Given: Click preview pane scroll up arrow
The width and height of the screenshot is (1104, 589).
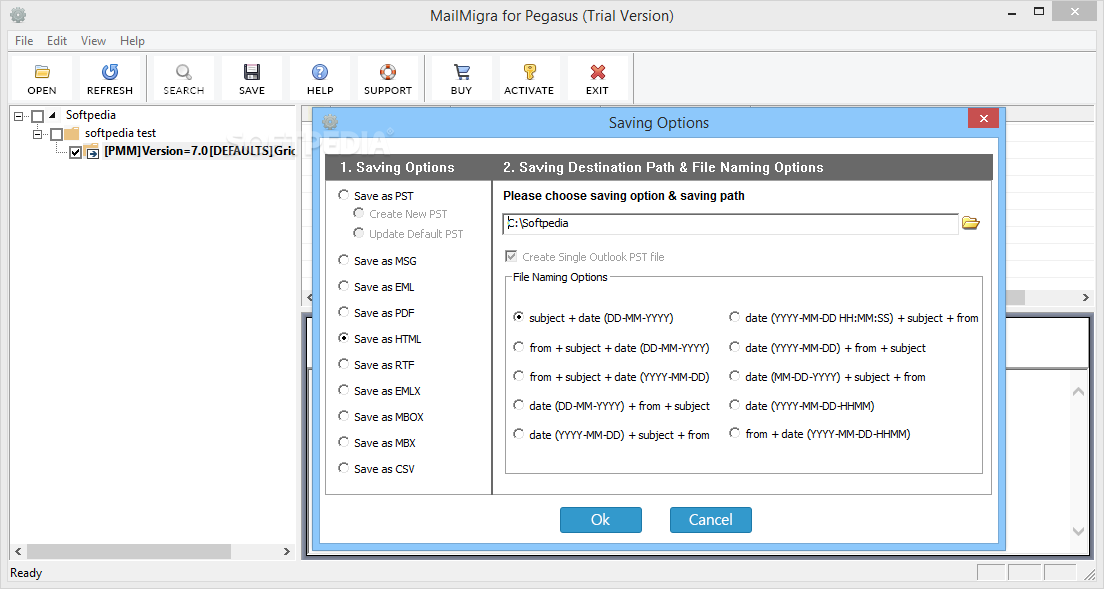Looking at the screenshot, I should point(1078,391).
